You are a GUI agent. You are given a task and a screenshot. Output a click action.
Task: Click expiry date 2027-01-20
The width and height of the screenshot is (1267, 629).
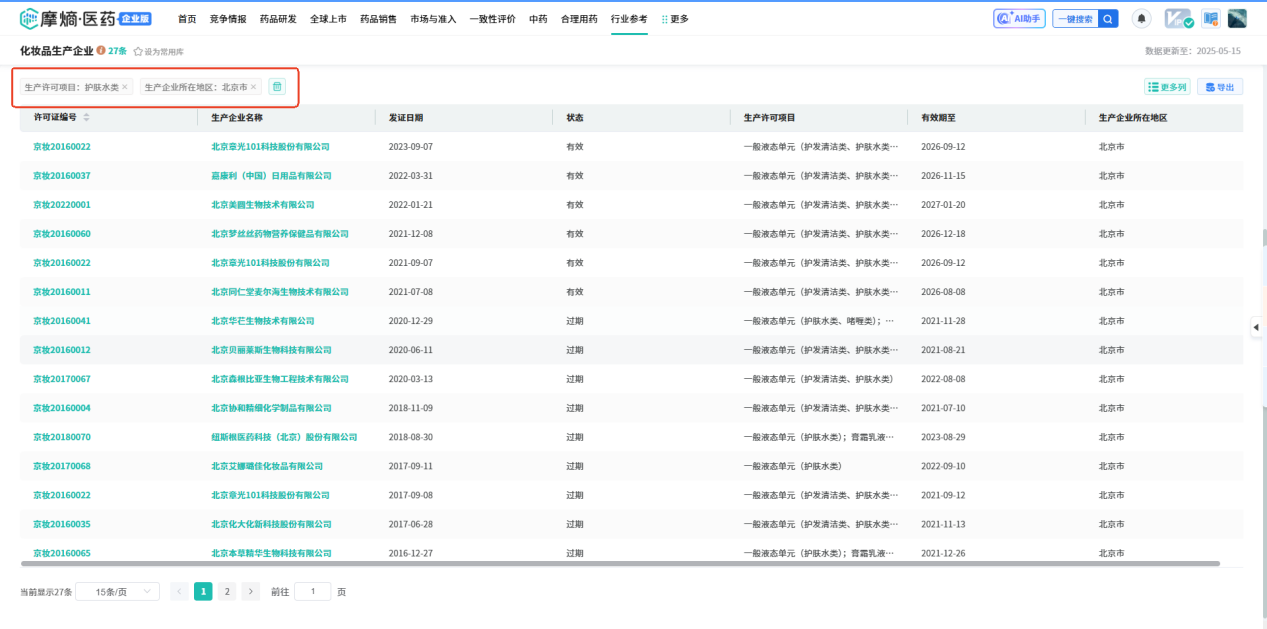point(943,205)
